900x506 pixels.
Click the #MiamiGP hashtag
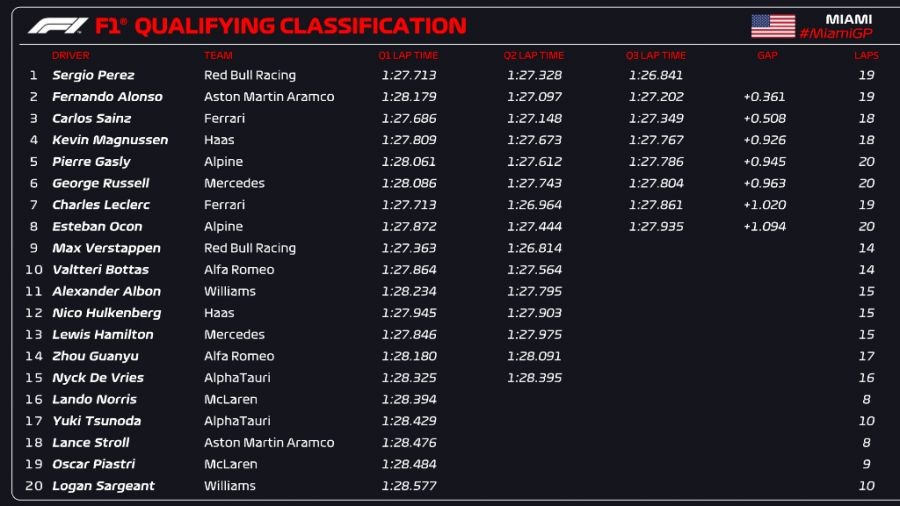point(836,34)
